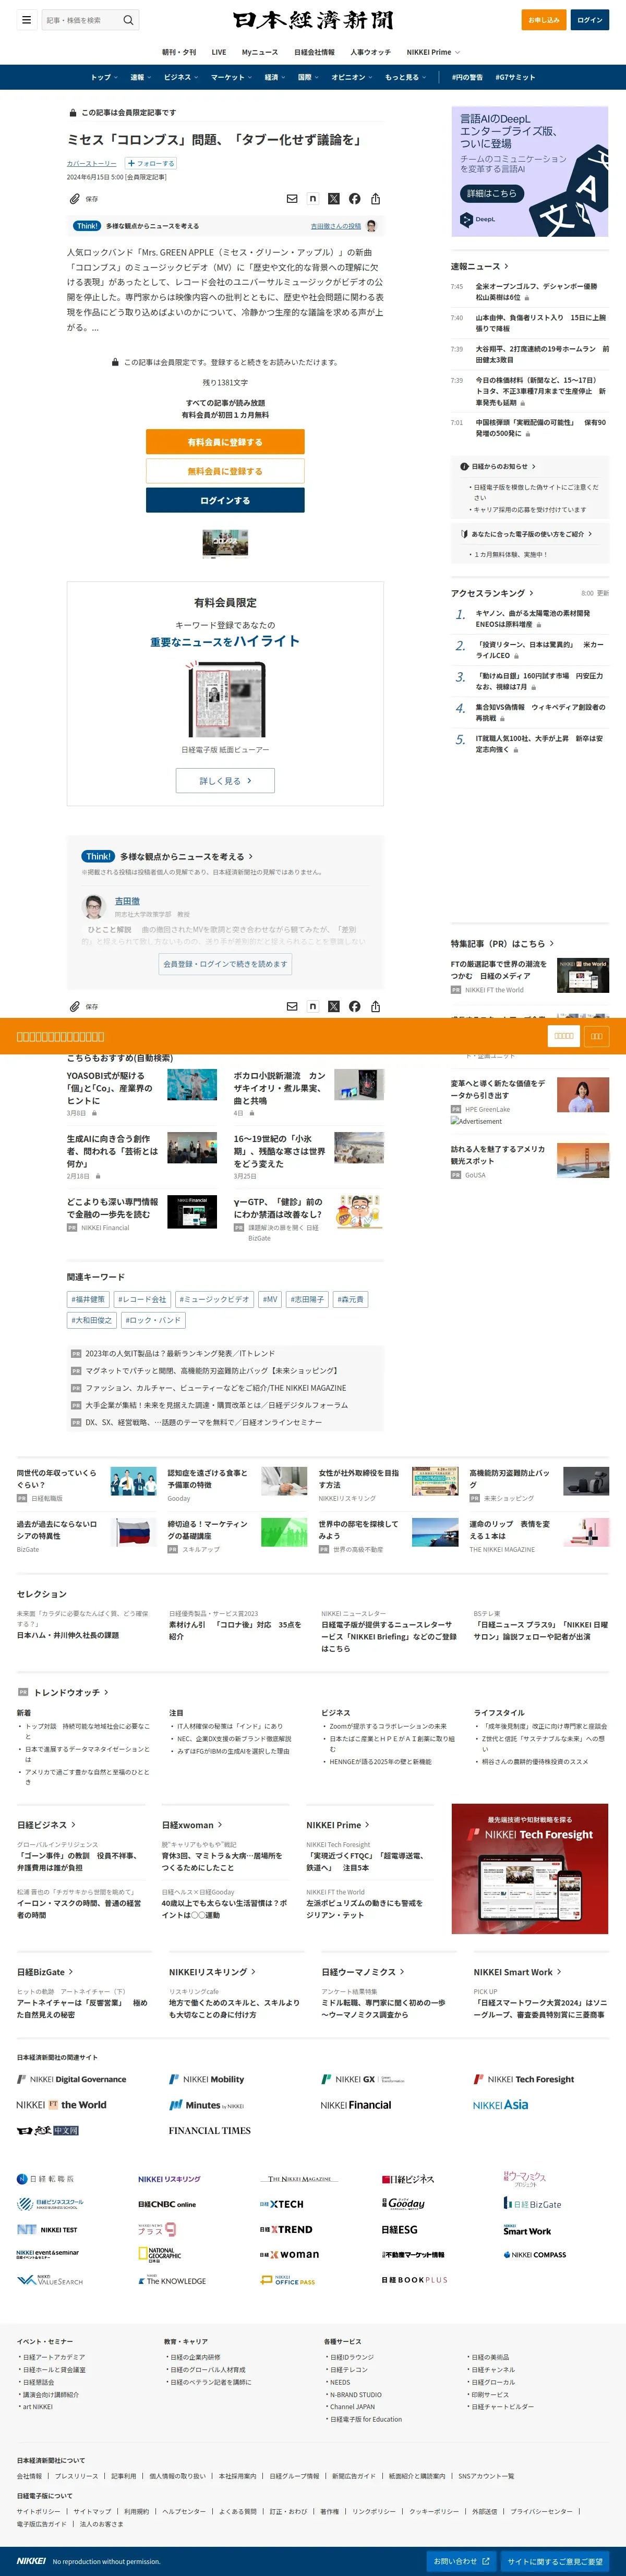Open the 日経ESG logo link

pos(399,2229)
